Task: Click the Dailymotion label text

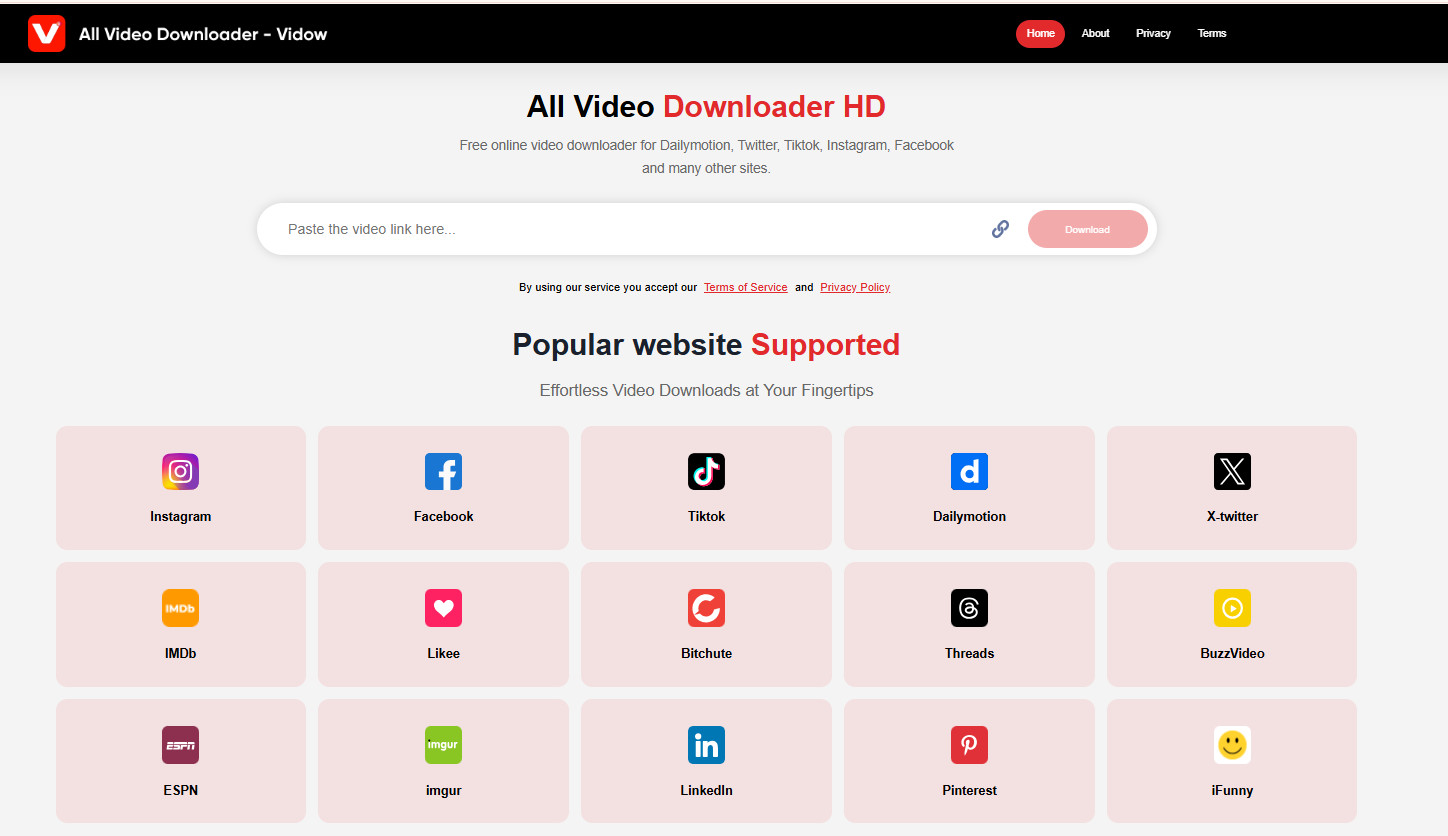Action: click(x=969, y=517)
